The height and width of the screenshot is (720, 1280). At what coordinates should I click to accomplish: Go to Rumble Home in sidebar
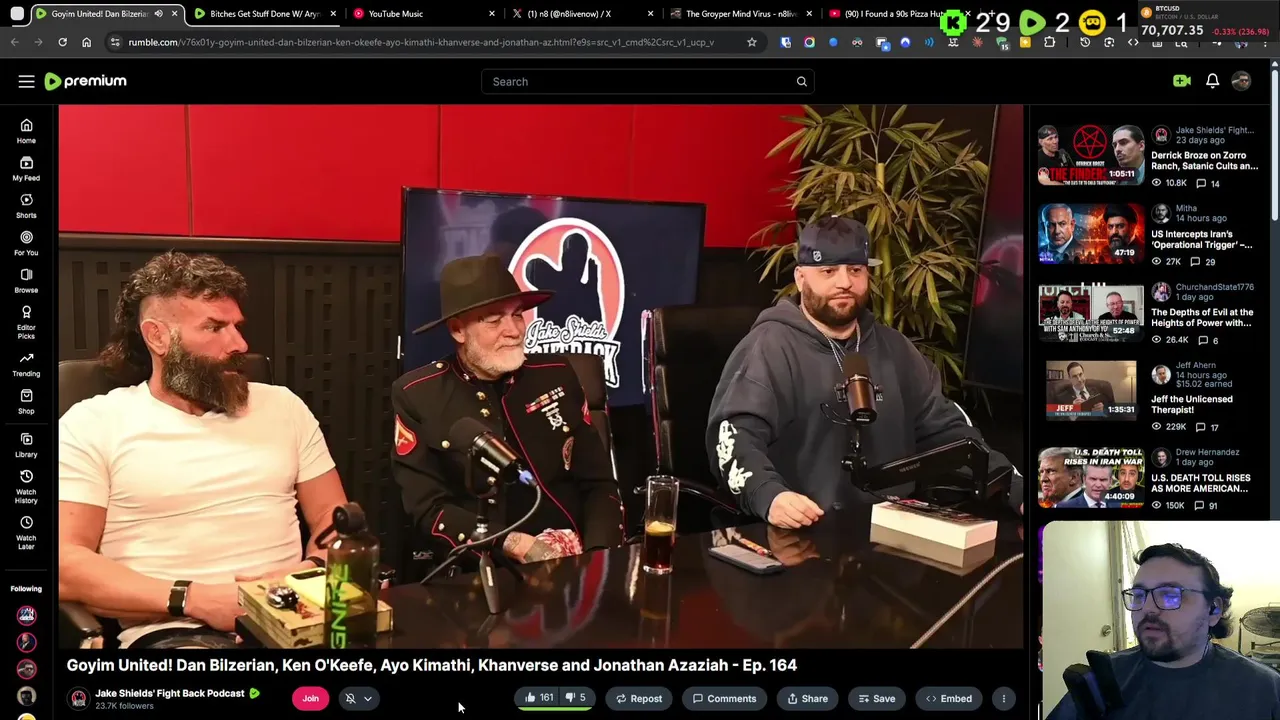26,131
